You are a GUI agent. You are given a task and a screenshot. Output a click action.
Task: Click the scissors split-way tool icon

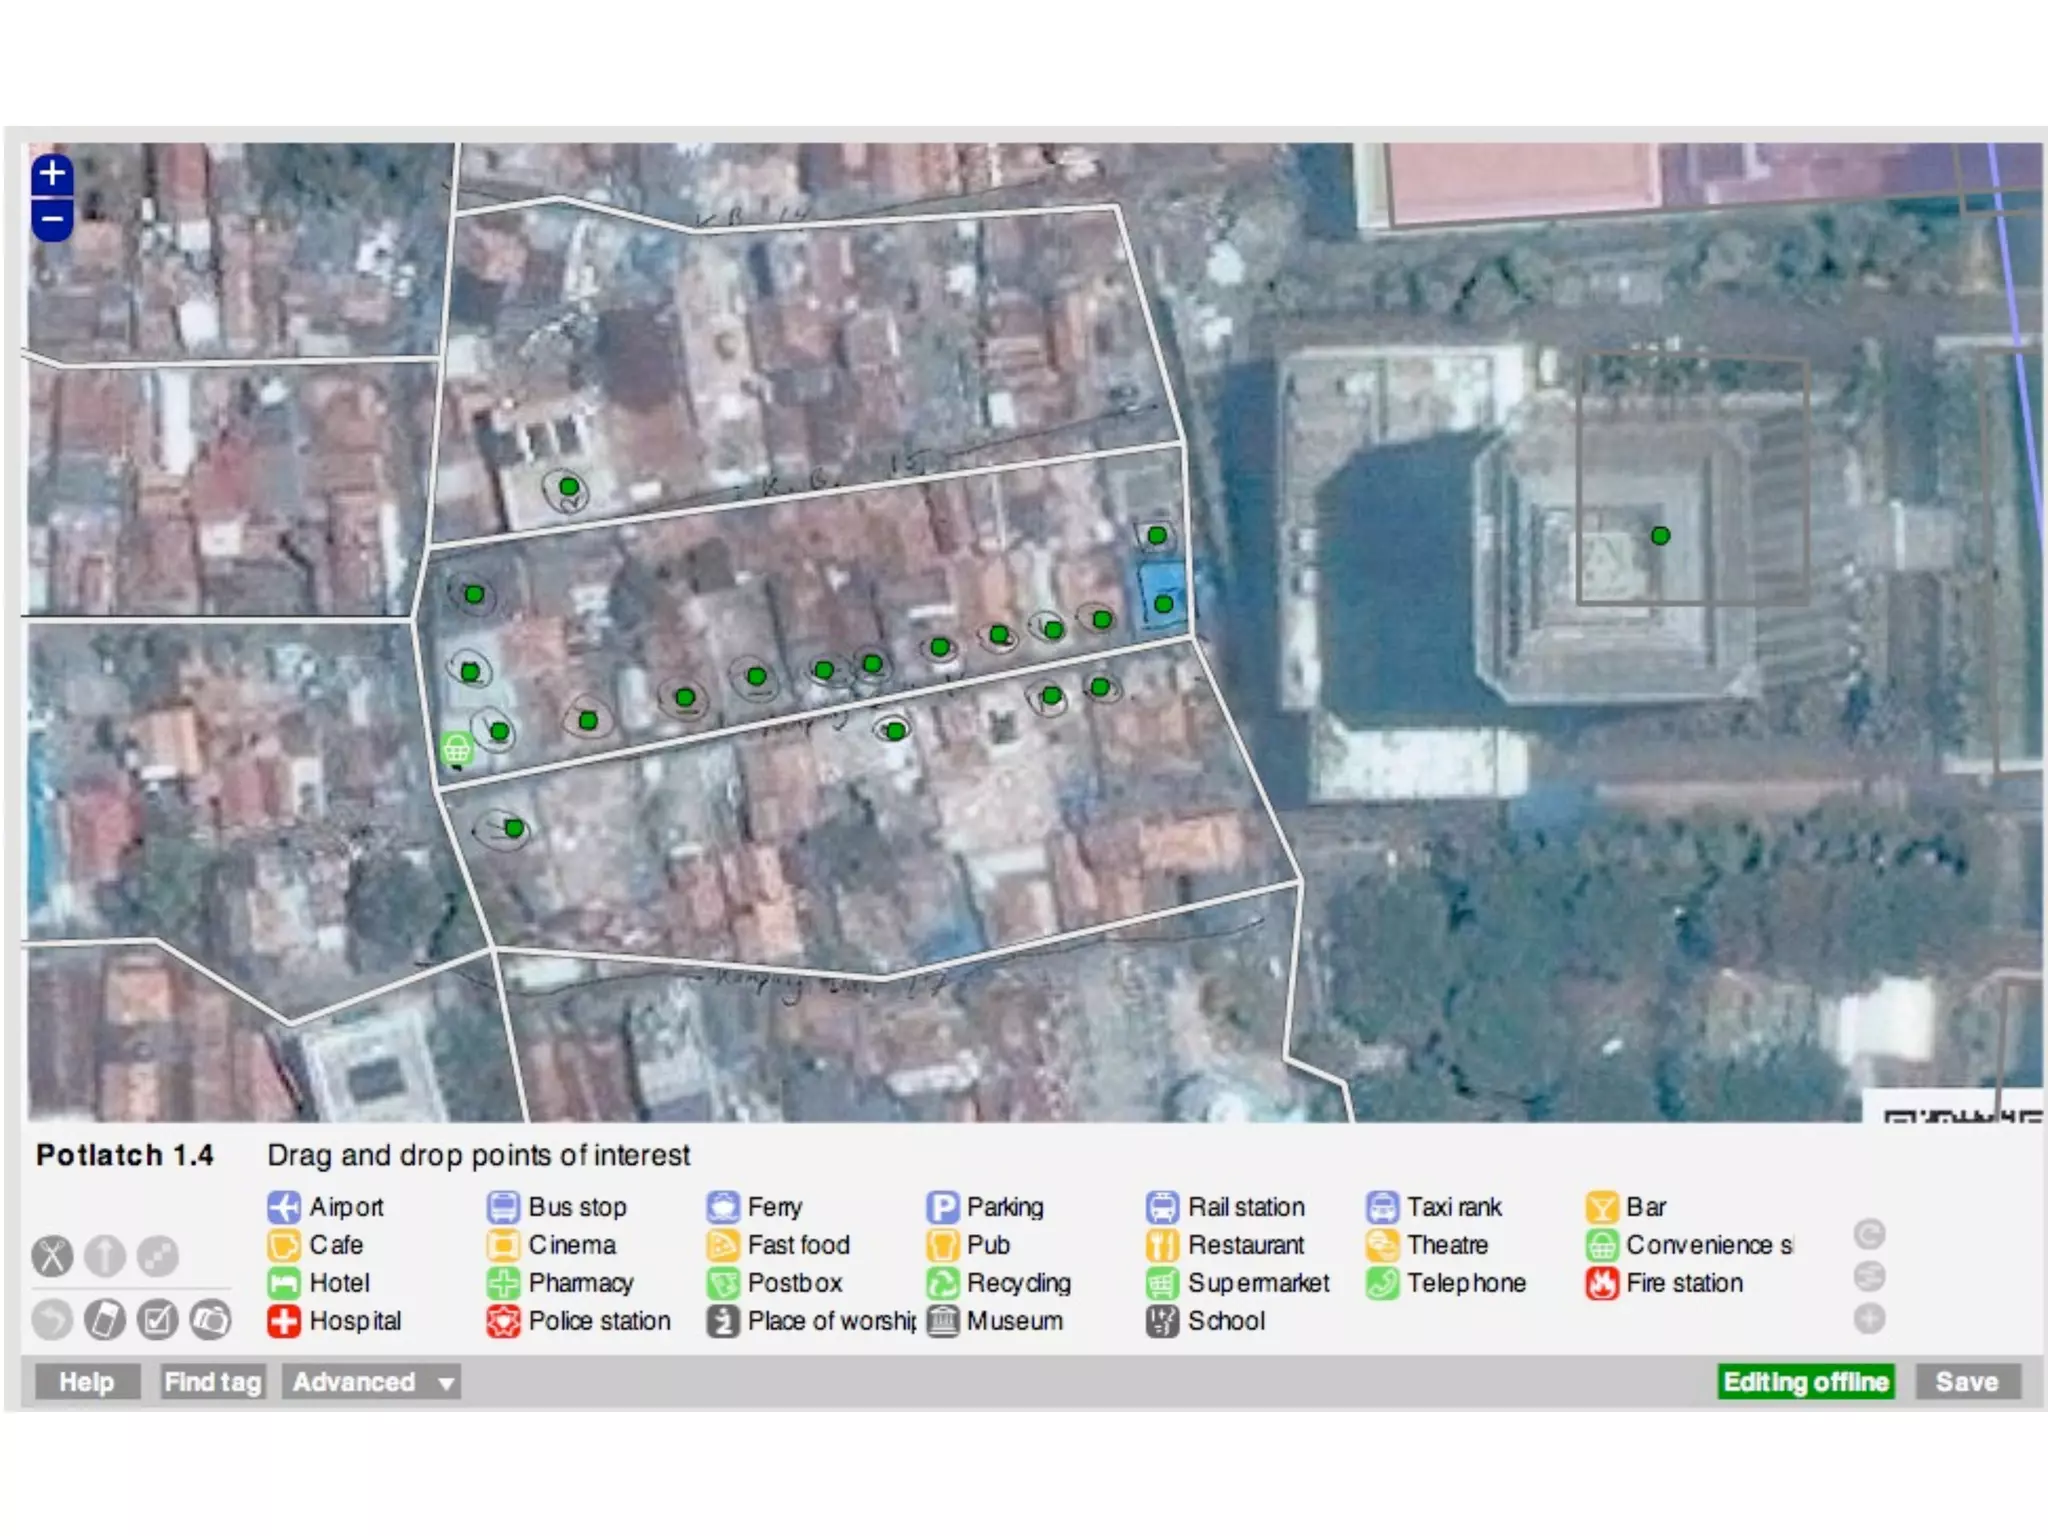(52, 1256)
